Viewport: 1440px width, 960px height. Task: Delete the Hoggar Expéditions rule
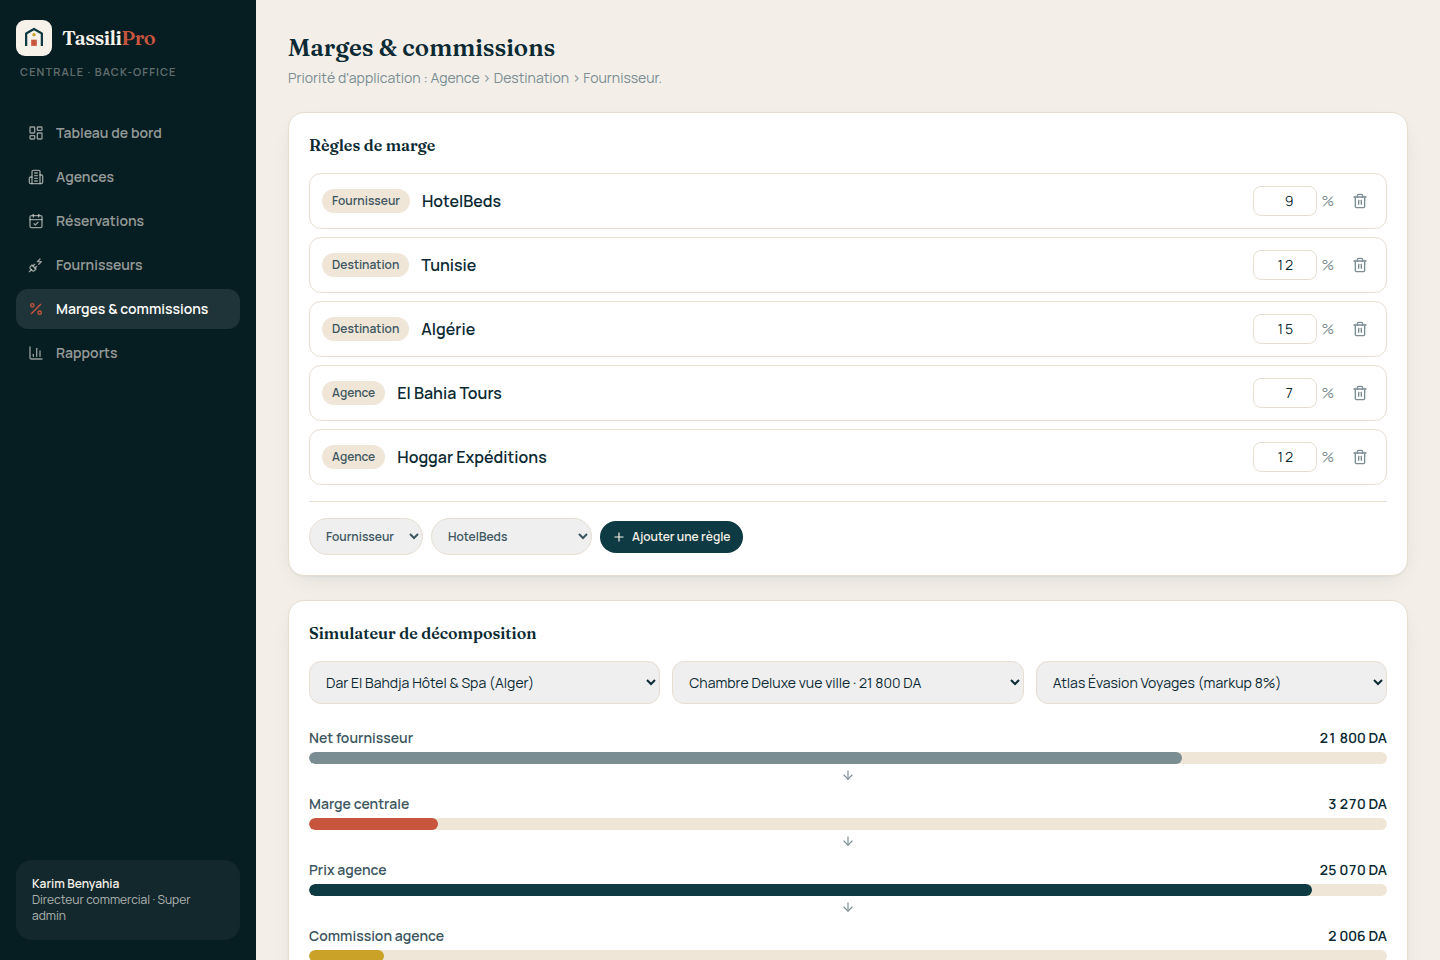coord(1360,457)
